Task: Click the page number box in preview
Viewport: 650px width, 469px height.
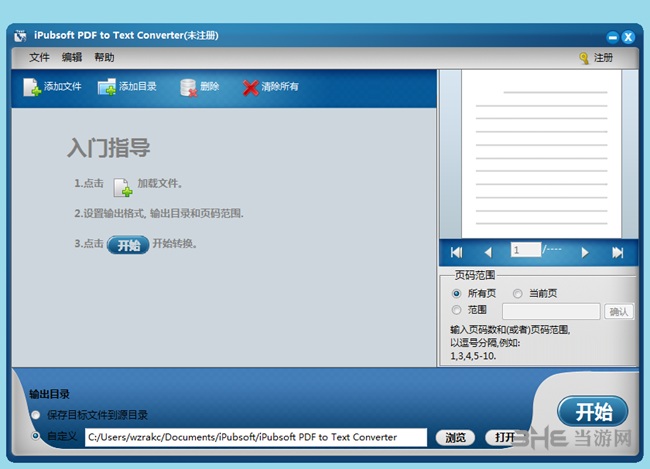Action: coord(526,250)
